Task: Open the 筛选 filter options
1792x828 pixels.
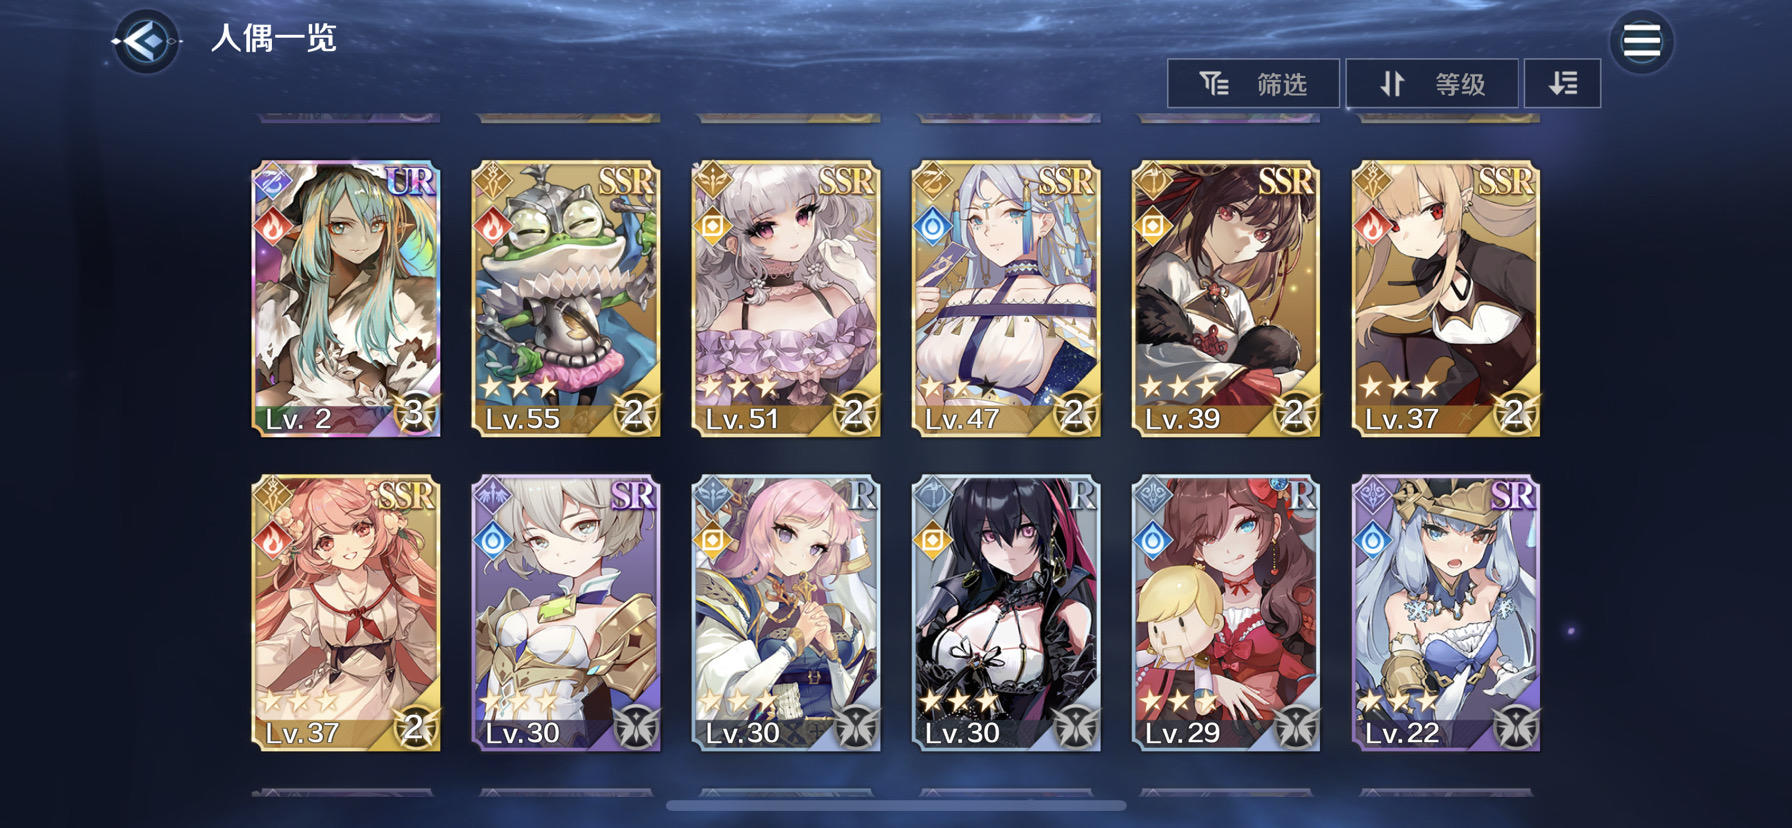Action: point(1253,83)
